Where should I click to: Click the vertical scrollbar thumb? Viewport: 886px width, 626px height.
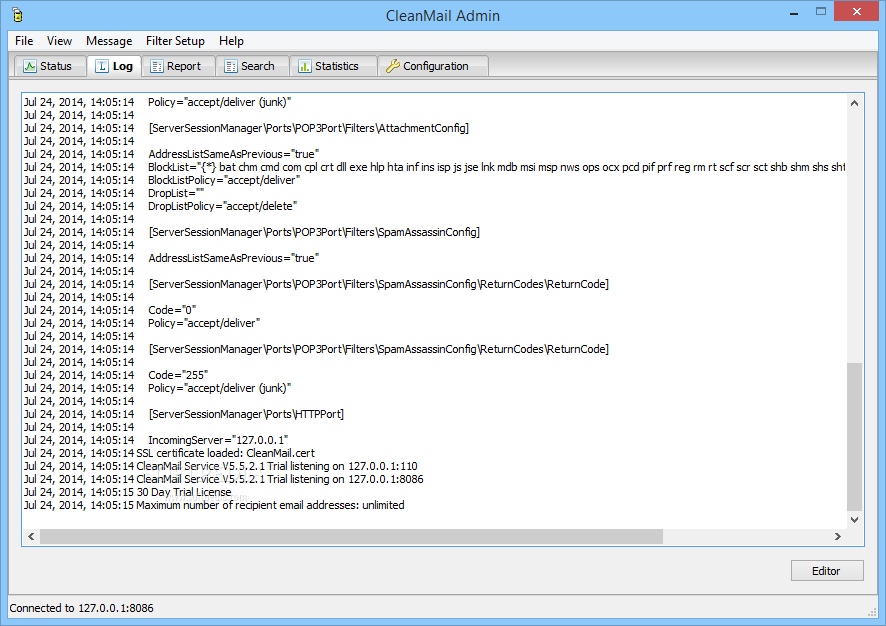[854, 436]
